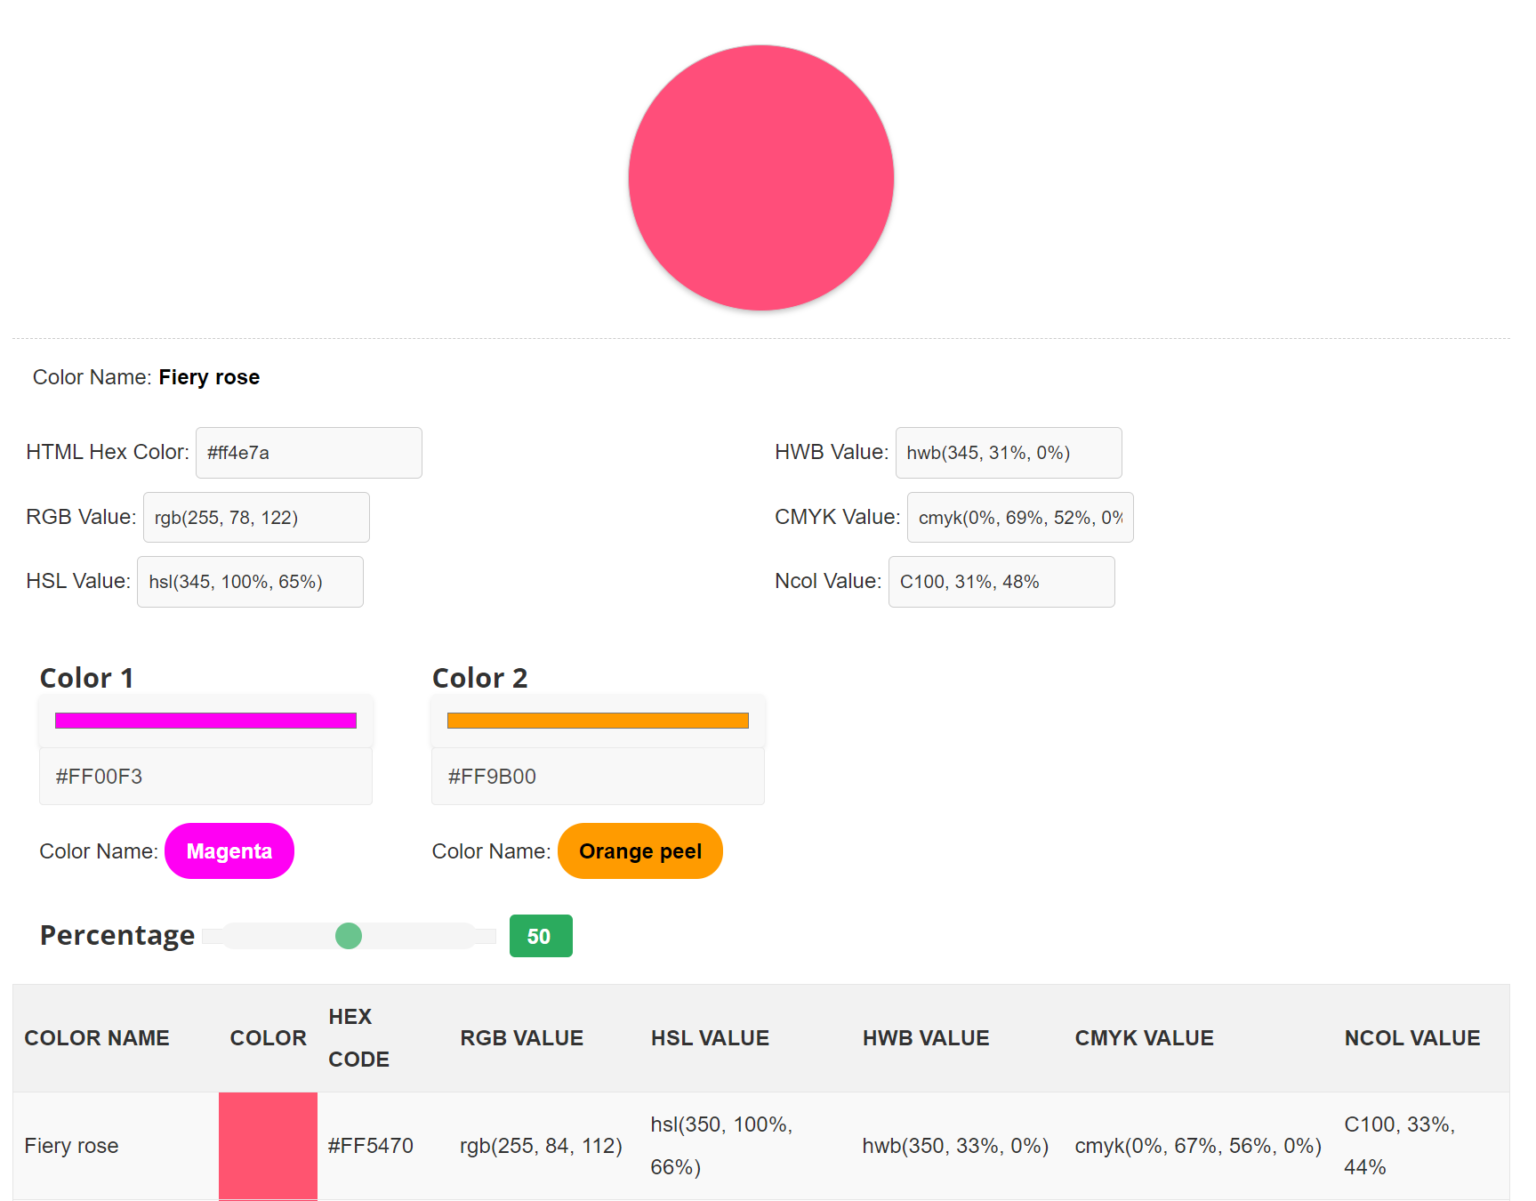This screenshot has height=1201, width=1536.
Task: Click the Magenta color name pill
Action: click(229, 851)
